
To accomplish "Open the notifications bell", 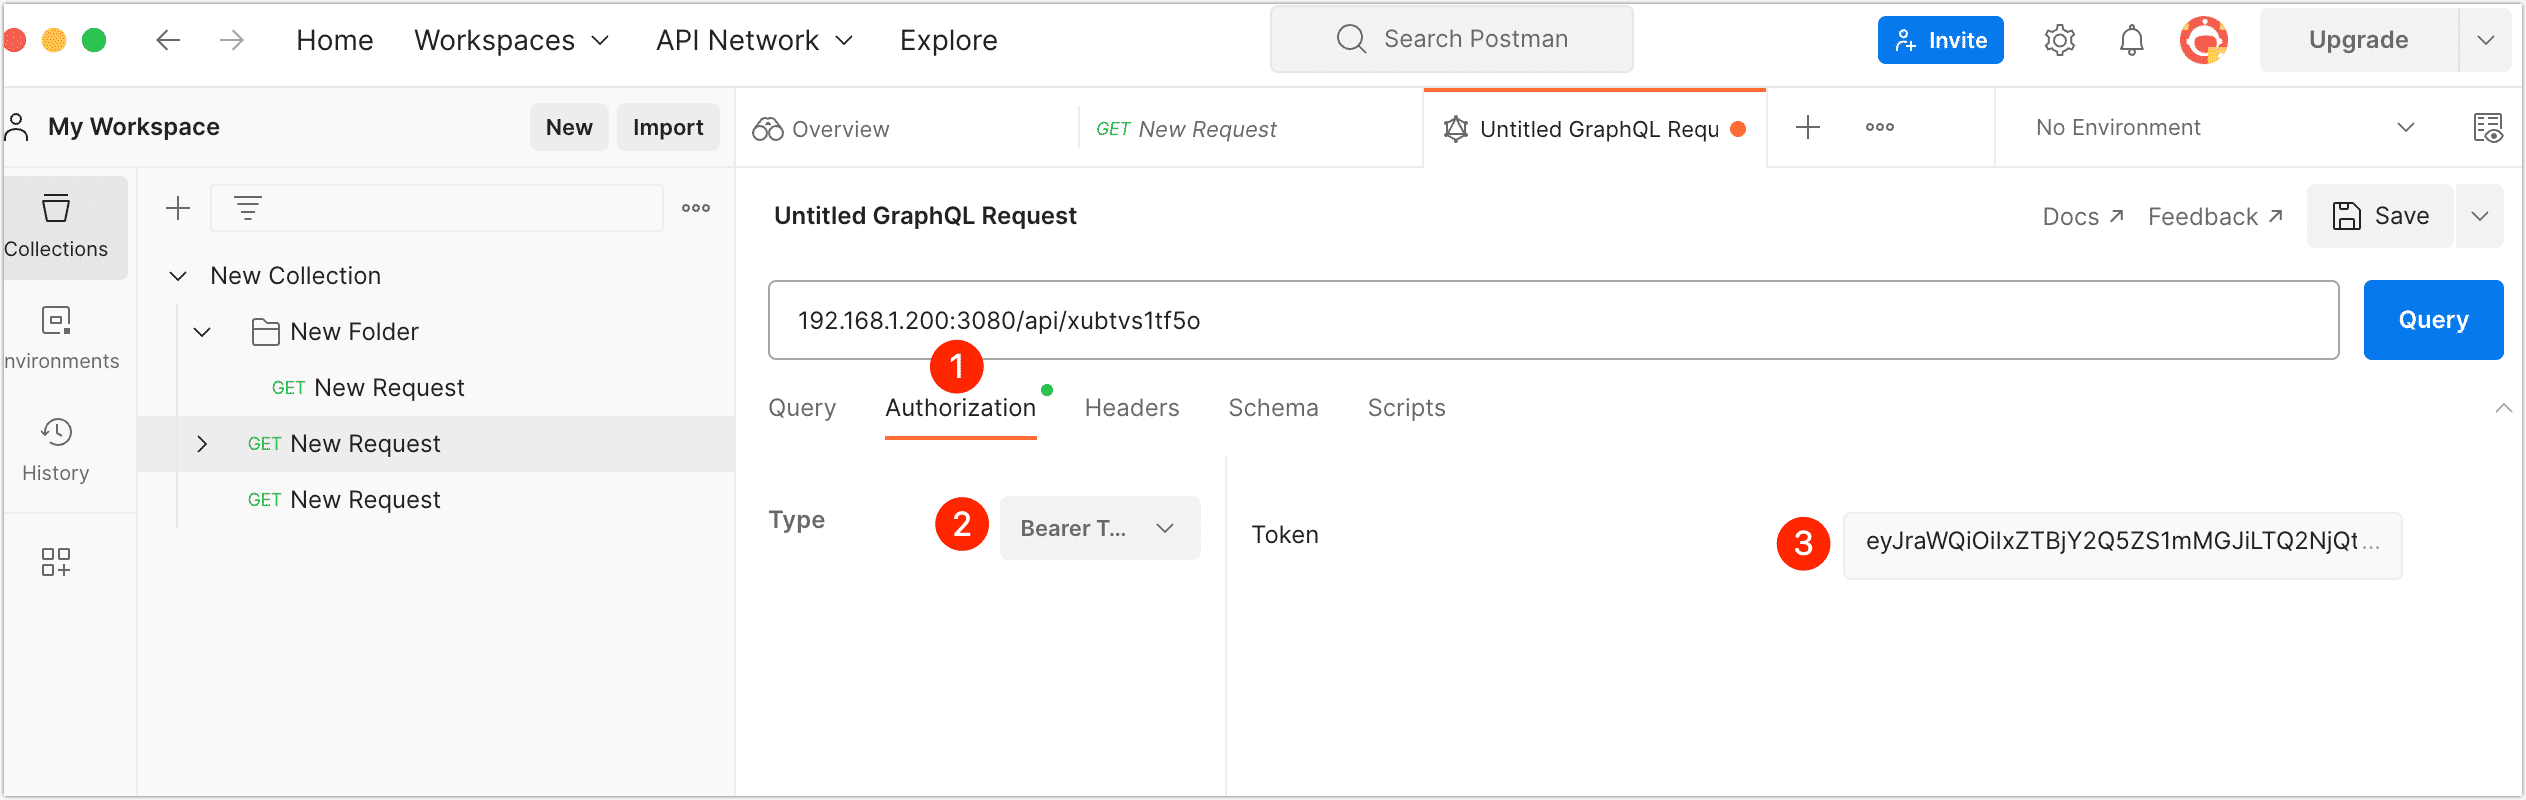I will 2131,40.
